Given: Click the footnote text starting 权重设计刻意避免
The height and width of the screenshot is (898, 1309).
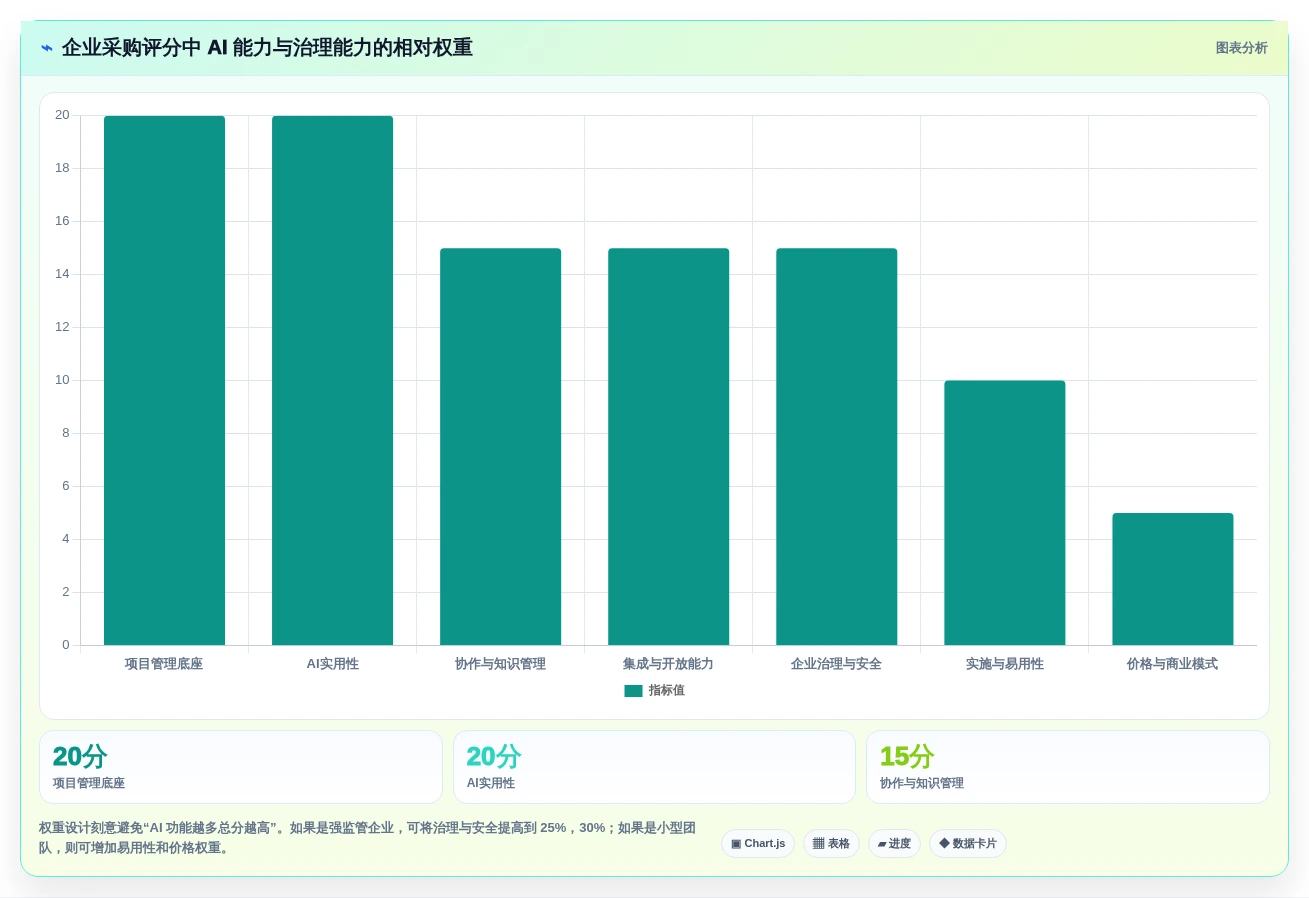Looking at the screenshot, I should 367,838.
